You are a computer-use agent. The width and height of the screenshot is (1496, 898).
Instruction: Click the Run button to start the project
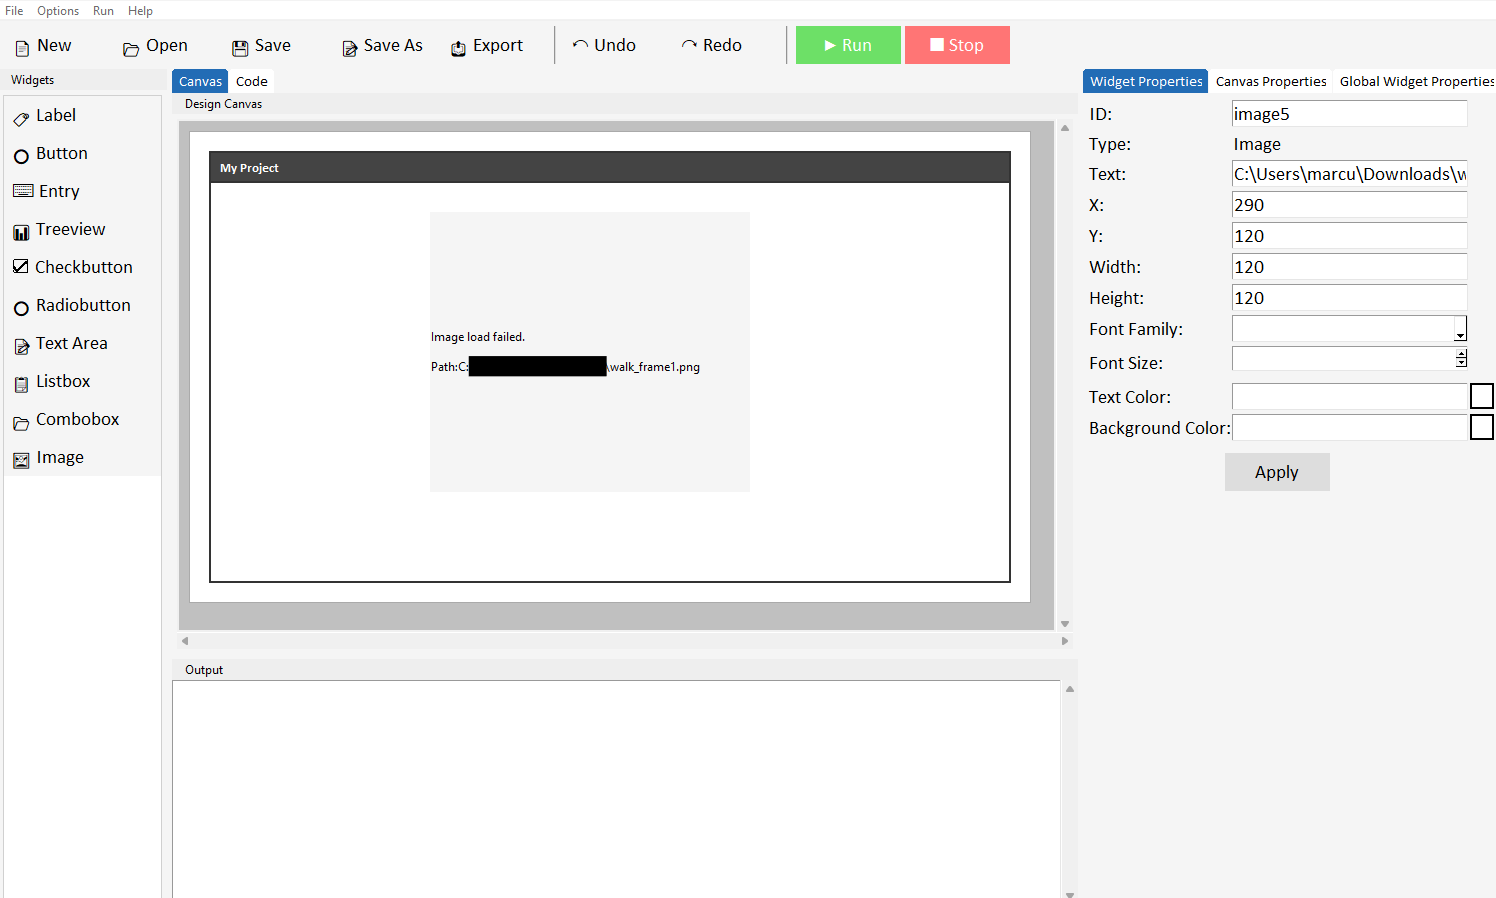coord(847,45)
